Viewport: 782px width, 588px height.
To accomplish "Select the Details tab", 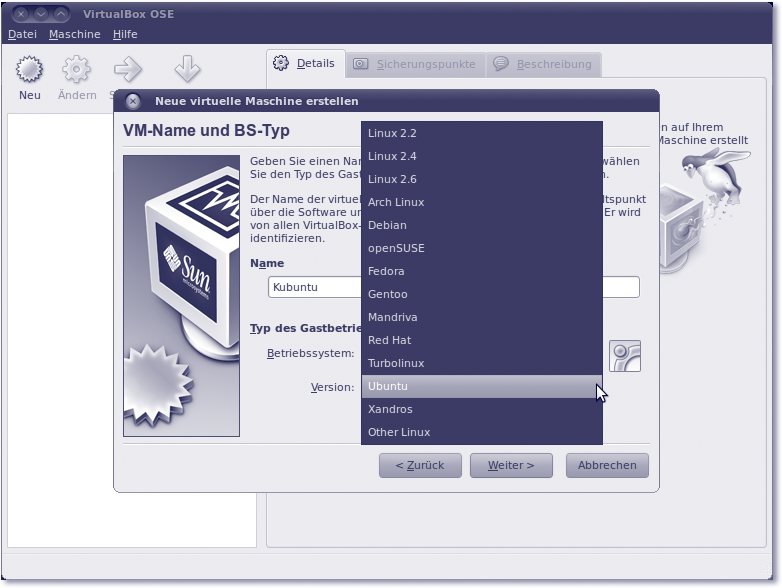I will pyautogui.click(x=306, y=63).
